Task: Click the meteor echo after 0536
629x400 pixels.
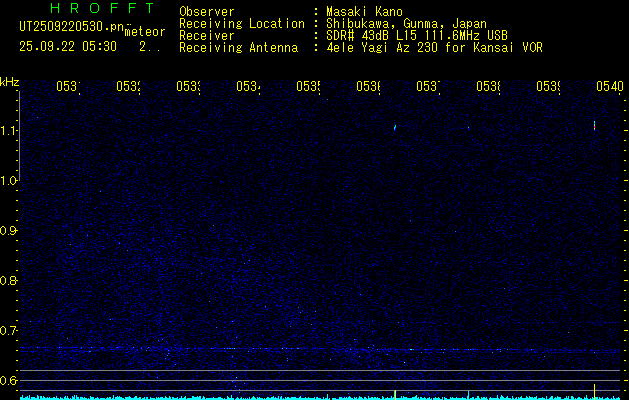Action: click(395, 128)
